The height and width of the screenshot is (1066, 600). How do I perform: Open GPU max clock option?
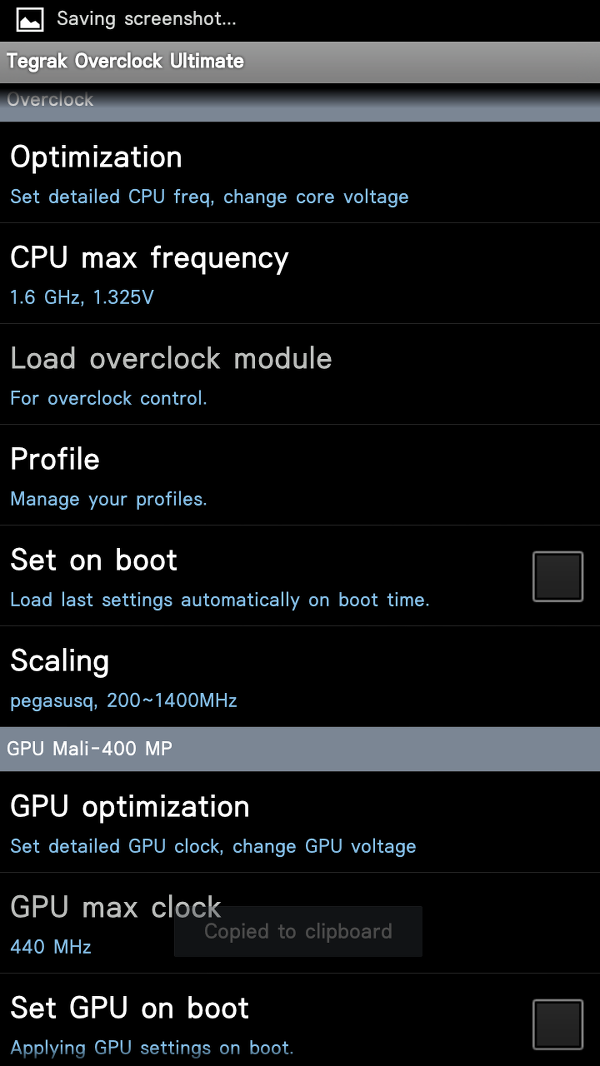coord(300,923)
